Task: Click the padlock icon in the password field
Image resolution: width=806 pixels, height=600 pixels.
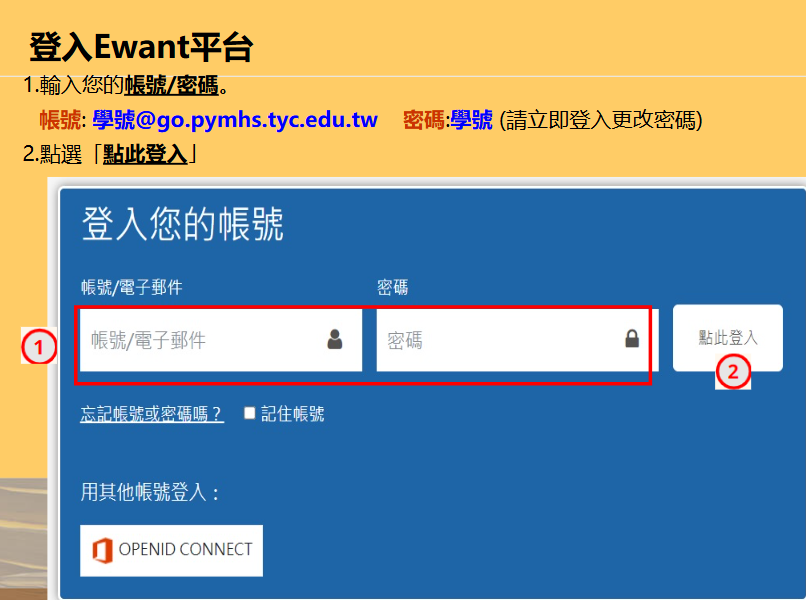Action: tap(632, 338)
